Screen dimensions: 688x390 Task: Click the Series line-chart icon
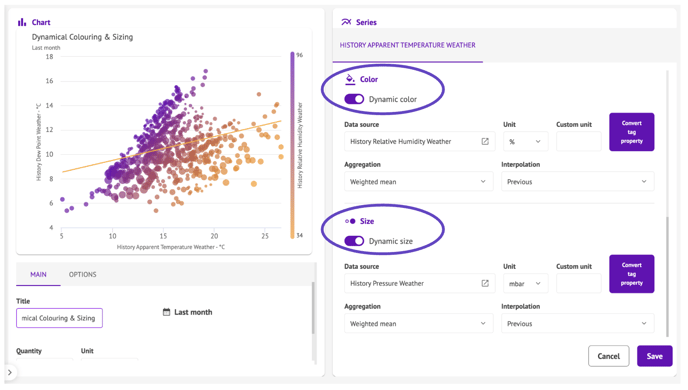[x=346, y=22]
